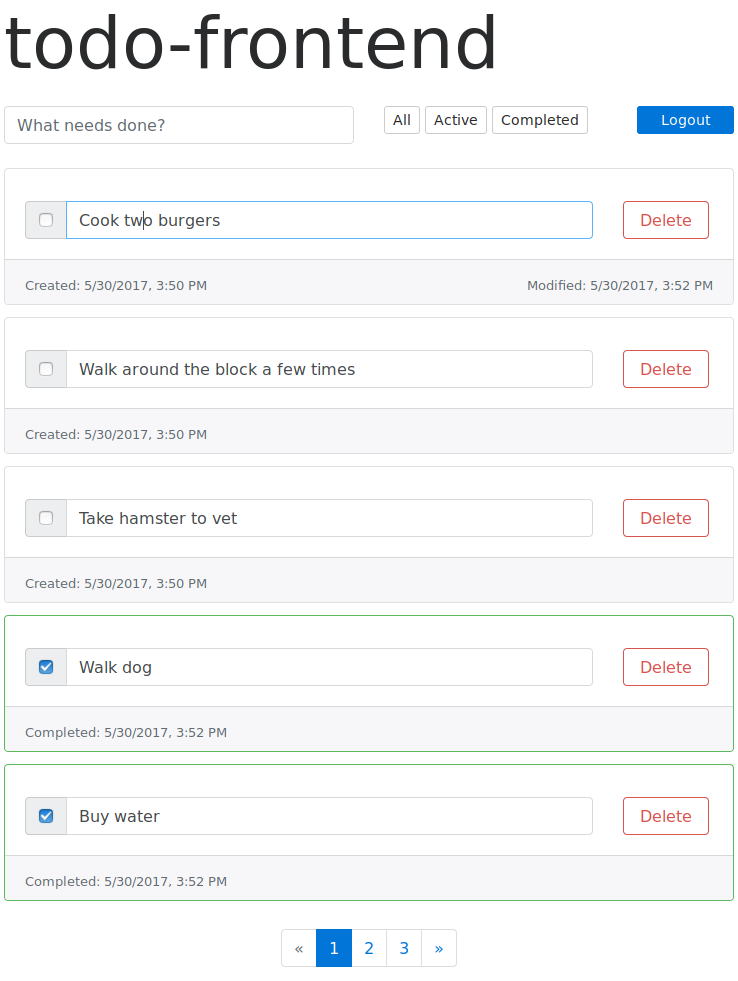Open page 2 of the todo list

369,948
